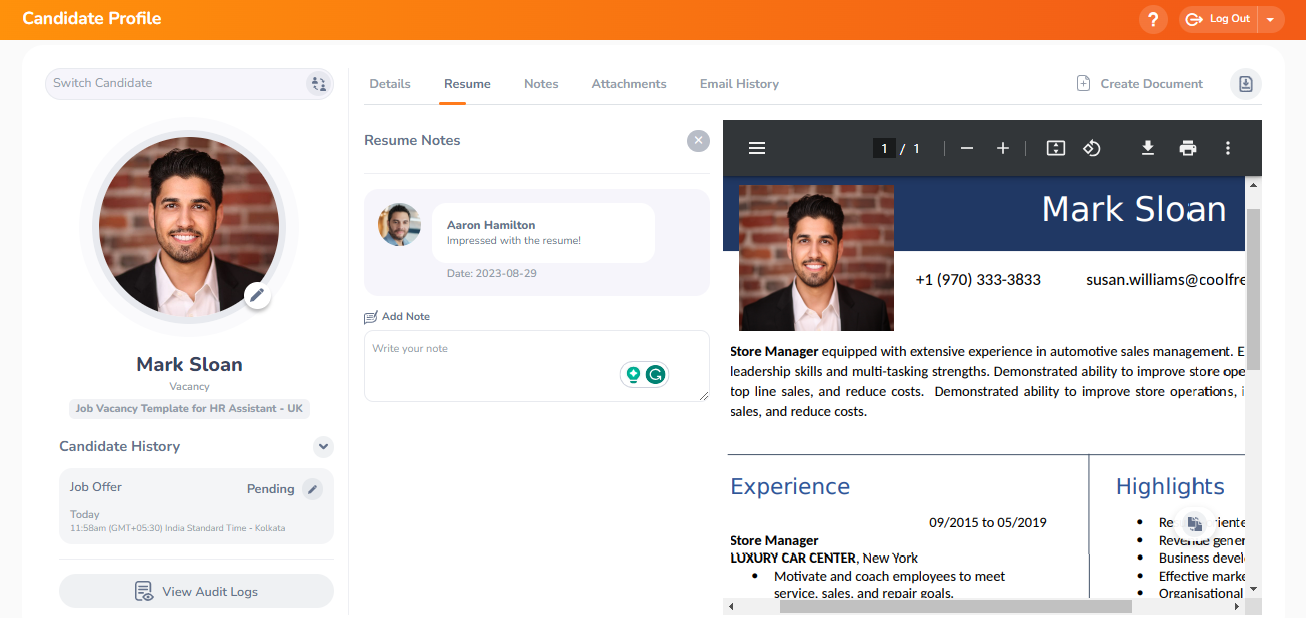Switch to the Notes tab
The image size is (1306, 618).
tap(541, 84)
